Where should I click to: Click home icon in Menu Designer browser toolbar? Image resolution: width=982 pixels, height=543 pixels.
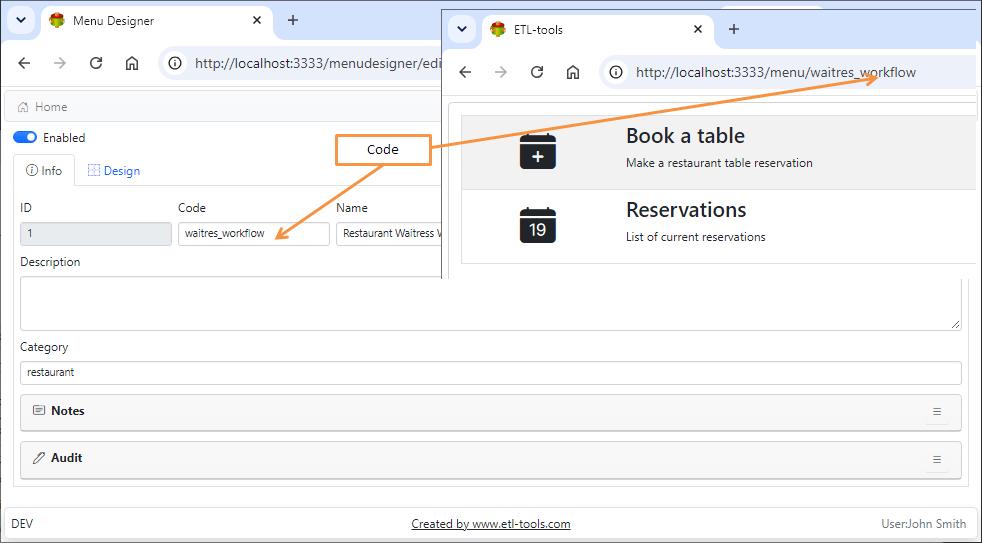pyautogui.click(x=132, y=63)
